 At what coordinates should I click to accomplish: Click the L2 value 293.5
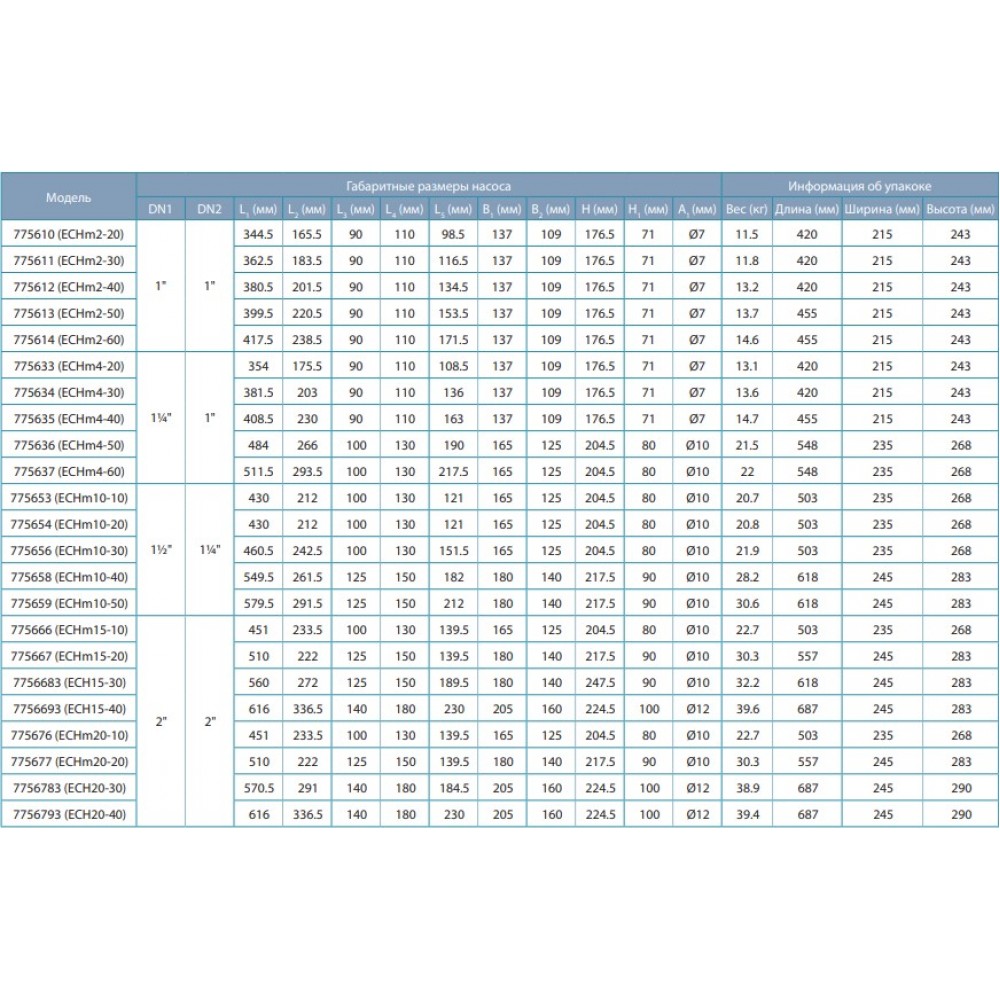[x=307, y=471]
